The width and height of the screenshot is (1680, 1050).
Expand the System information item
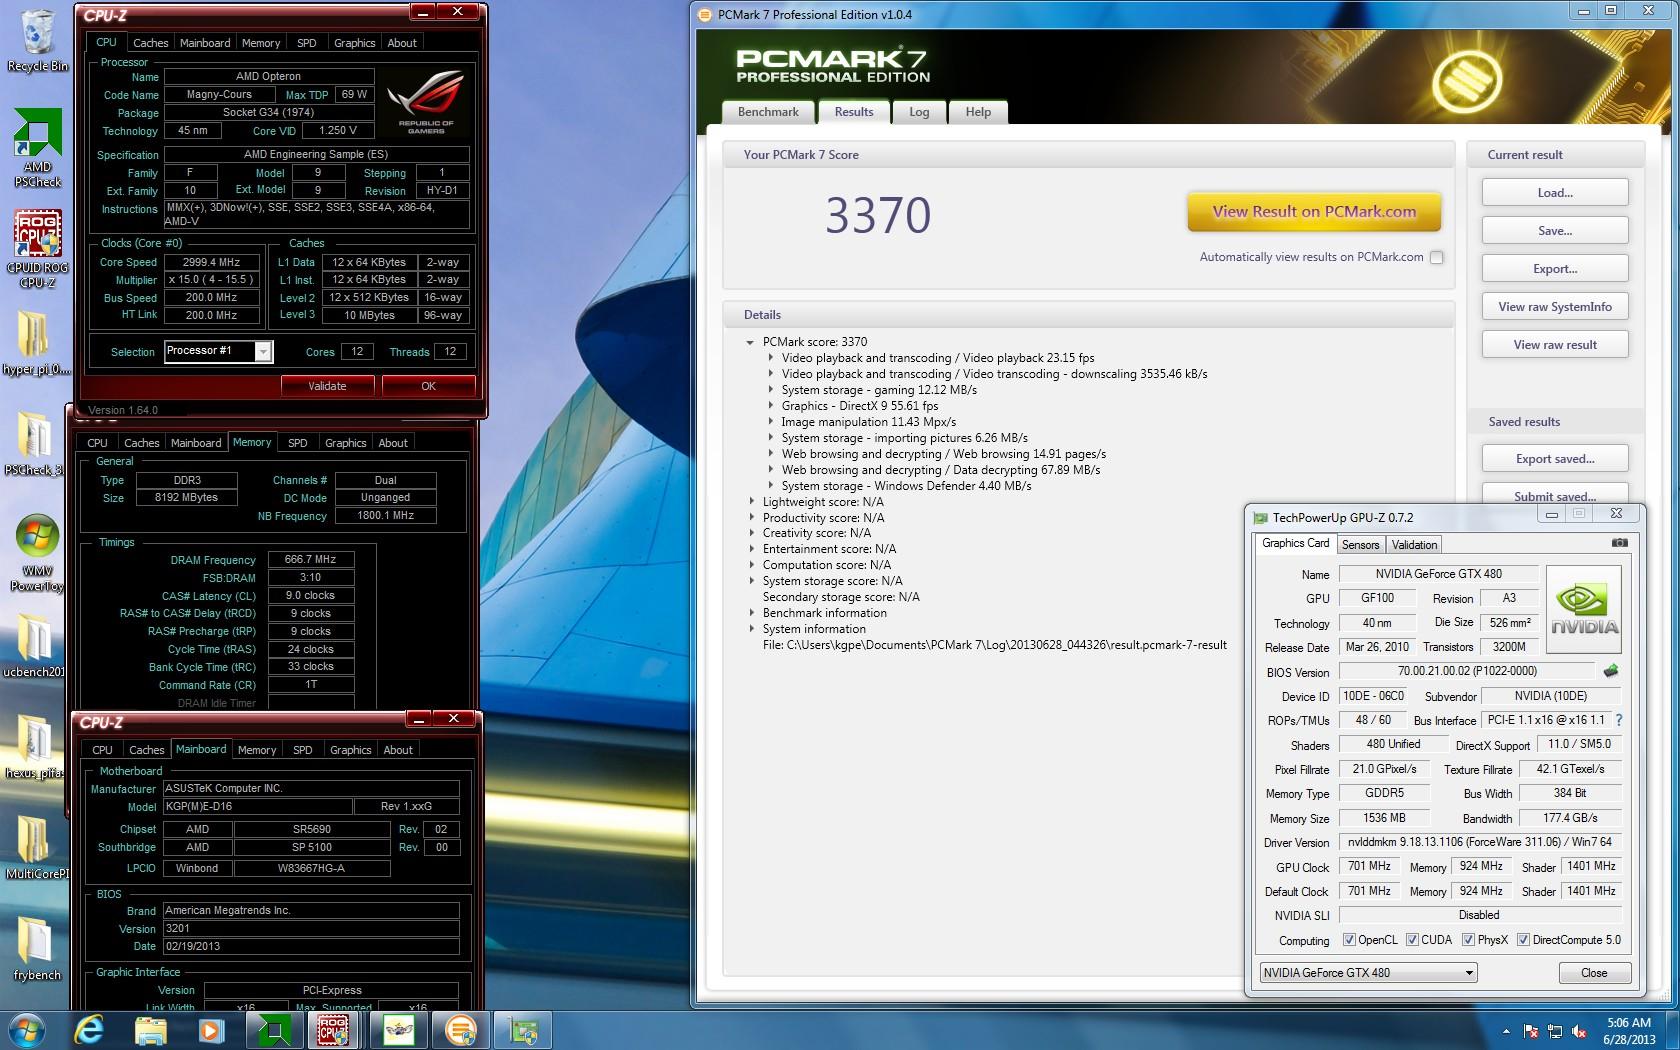click(752, 629)
